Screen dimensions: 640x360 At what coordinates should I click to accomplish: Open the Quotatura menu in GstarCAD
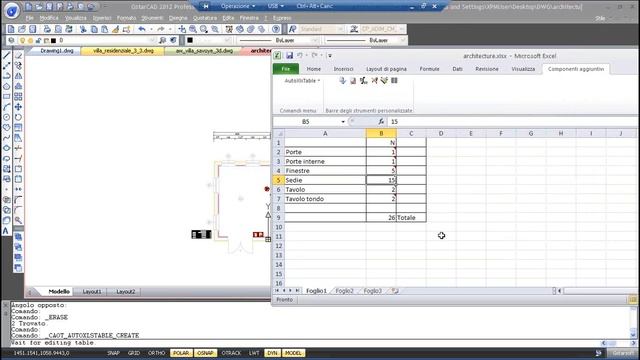[x=205, y=18]
